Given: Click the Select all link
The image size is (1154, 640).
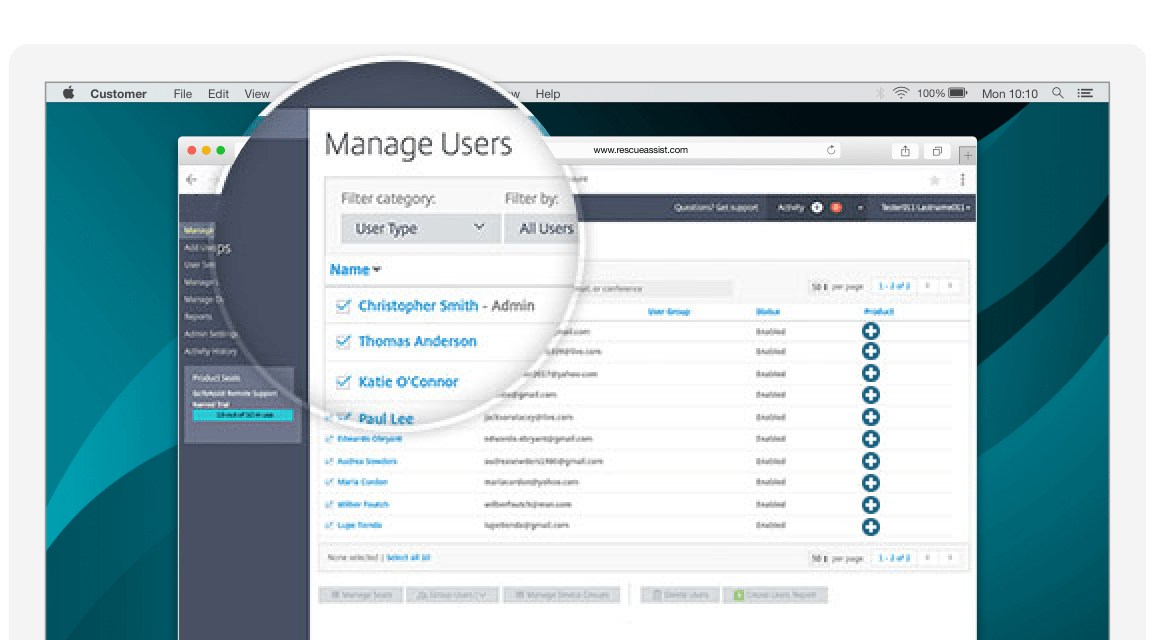Looking at the screenshot, I should (408, 557).
